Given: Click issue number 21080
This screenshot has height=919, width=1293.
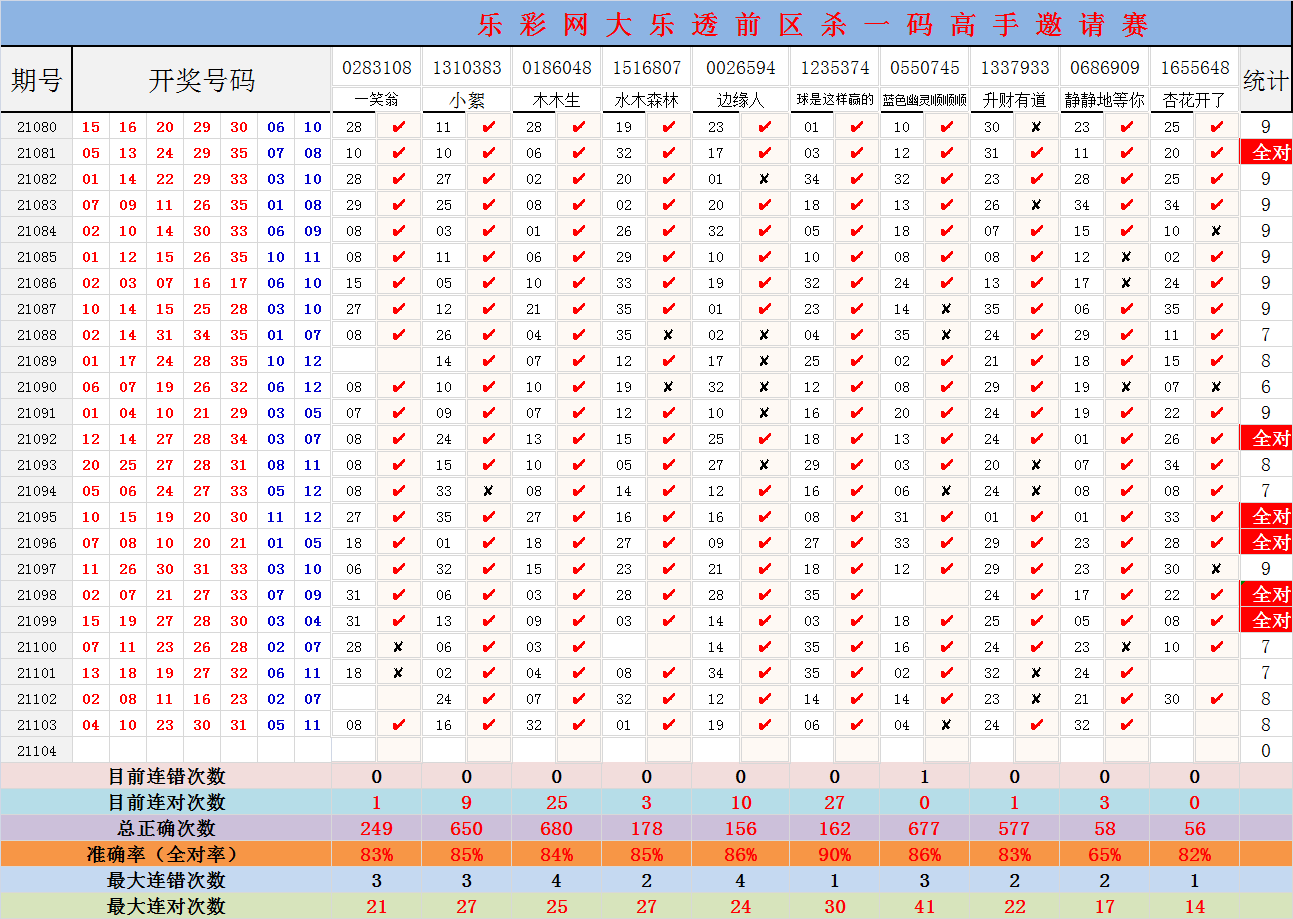Looking at the screenshot, I should pos(36,127).
